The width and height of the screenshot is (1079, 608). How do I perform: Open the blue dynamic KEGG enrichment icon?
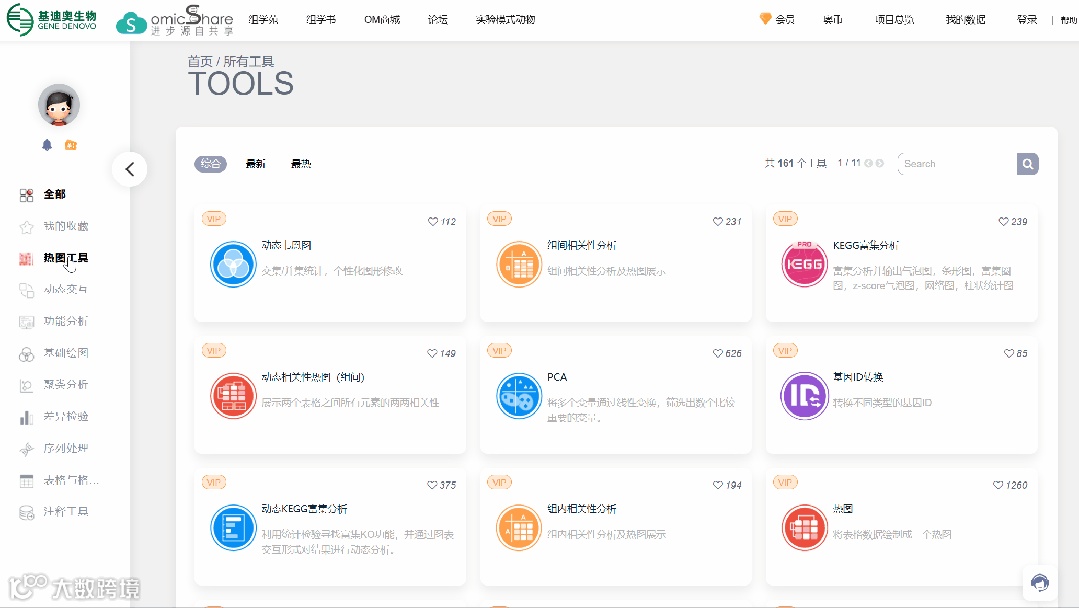pos(233,528)
